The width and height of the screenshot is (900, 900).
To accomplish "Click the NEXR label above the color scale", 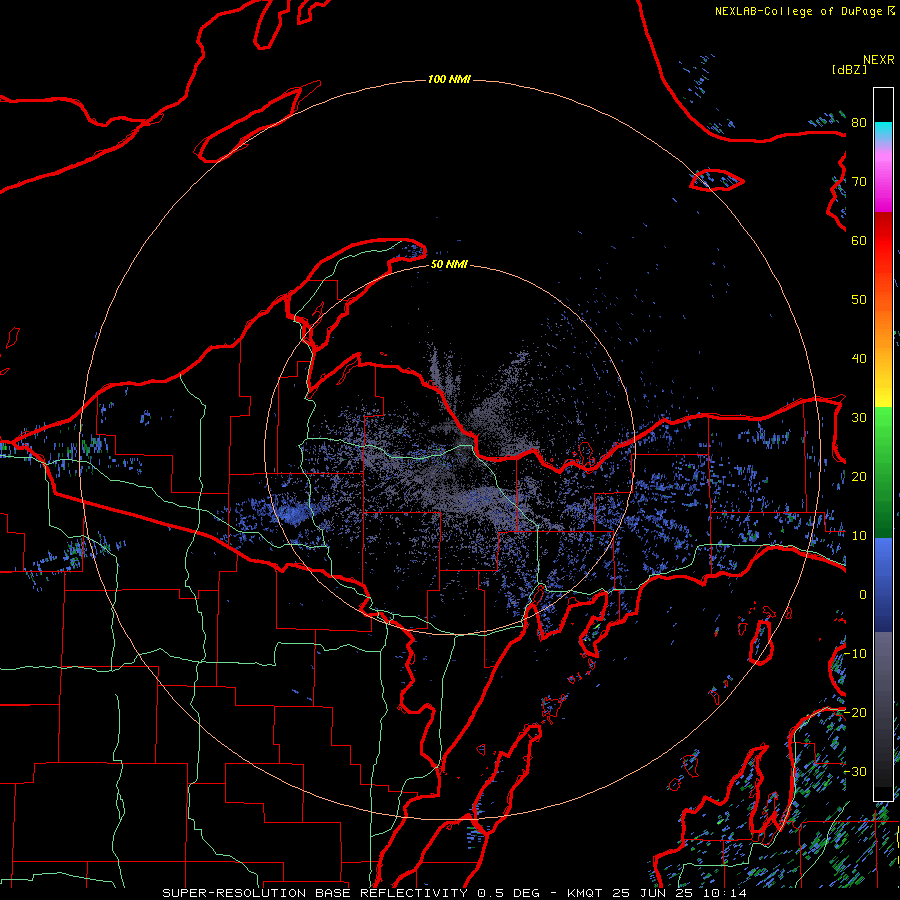I will 878,60.
